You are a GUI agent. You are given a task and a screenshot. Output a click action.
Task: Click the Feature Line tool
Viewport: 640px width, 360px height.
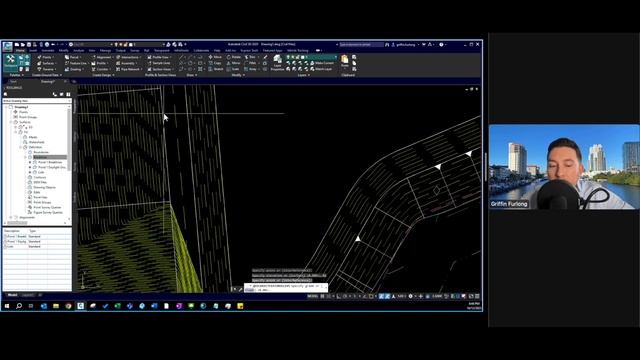[x=76, y=63]
